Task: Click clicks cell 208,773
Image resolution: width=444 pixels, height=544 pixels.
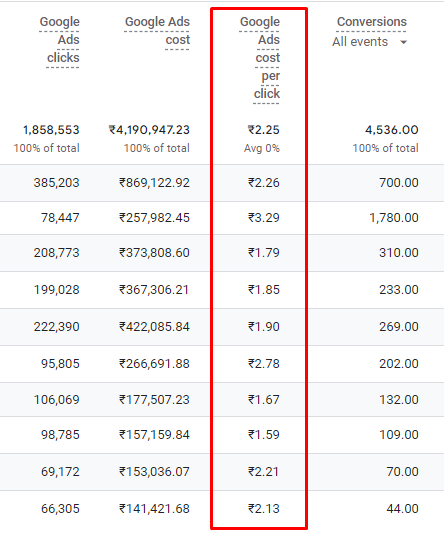Action: coord(57,253)
